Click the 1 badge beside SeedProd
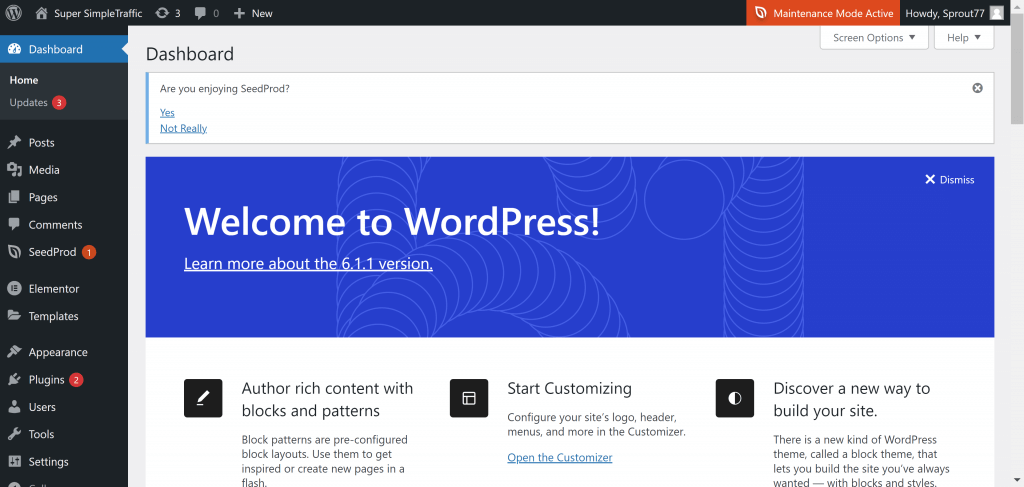This screenshot has width=1024, height=487. click(x=89, y=252)
